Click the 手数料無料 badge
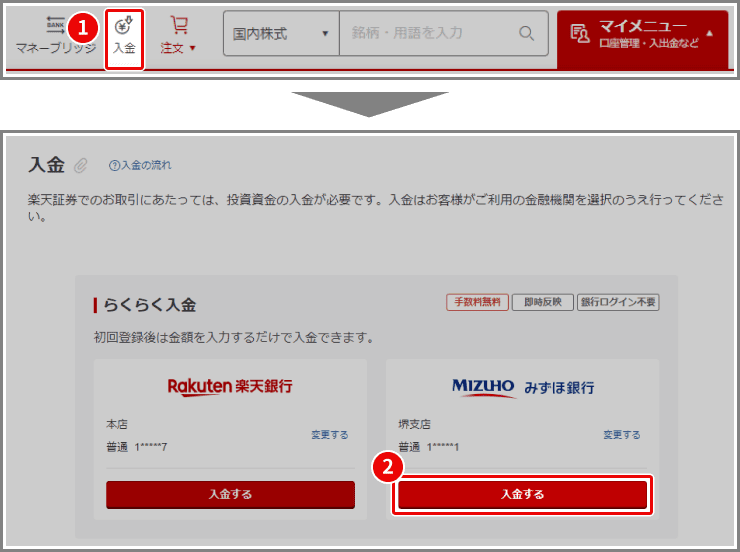Screen dimensions: 740x552 [x=477, y=303]
